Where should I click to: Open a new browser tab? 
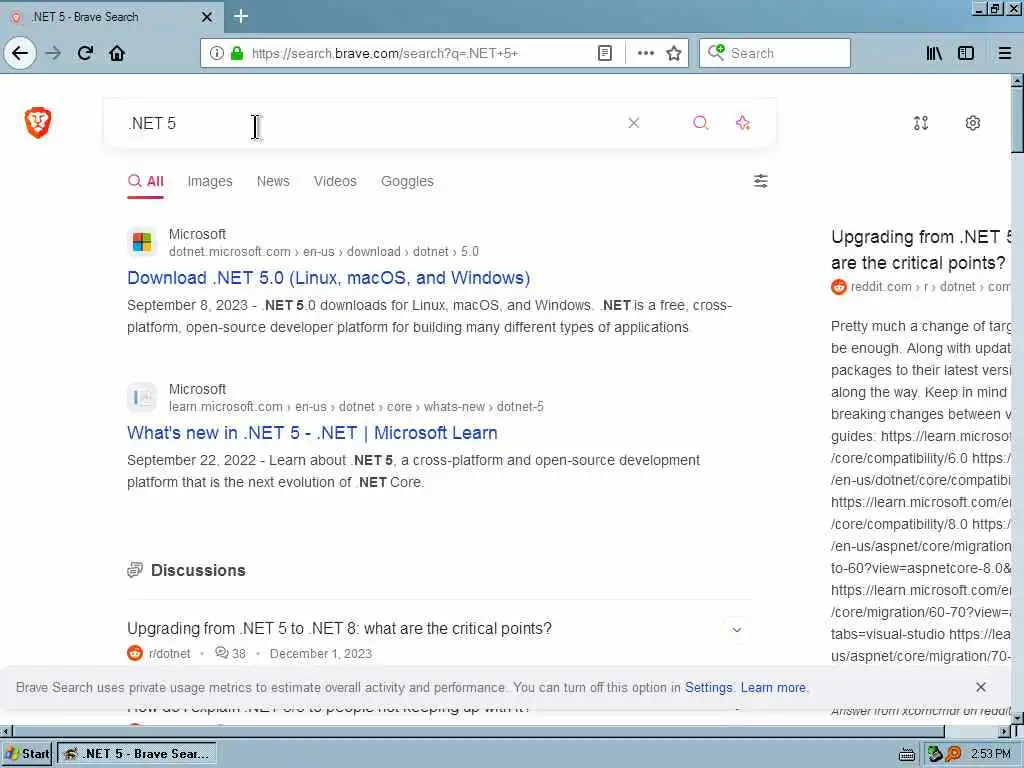240,16
